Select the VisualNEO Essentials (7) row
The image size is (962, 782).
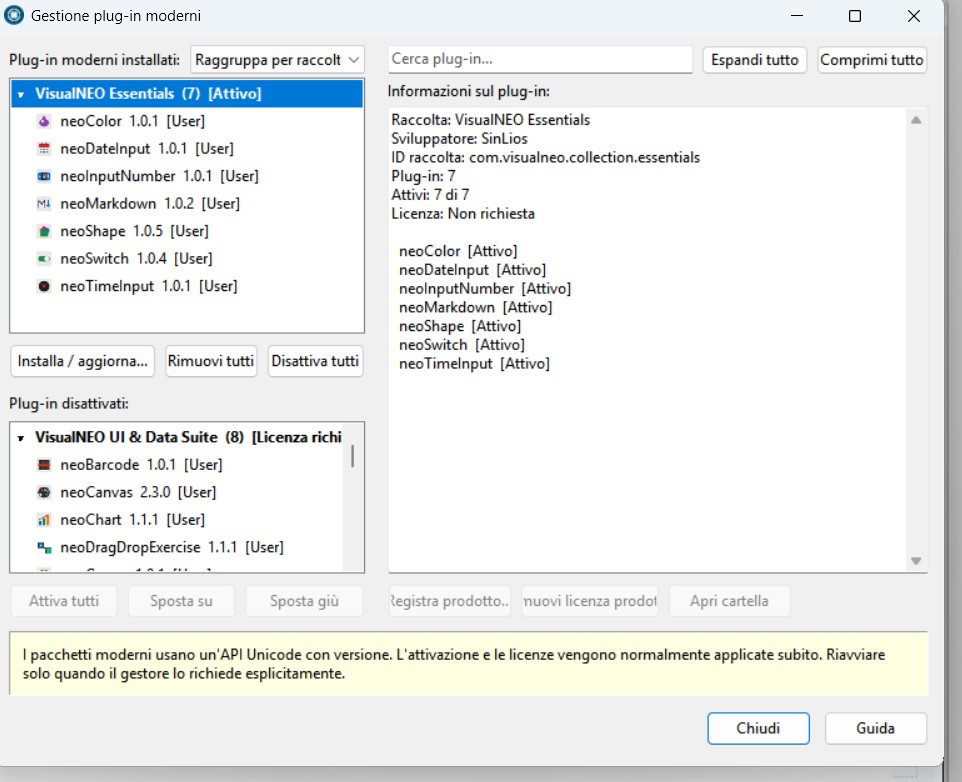[187, 94]
